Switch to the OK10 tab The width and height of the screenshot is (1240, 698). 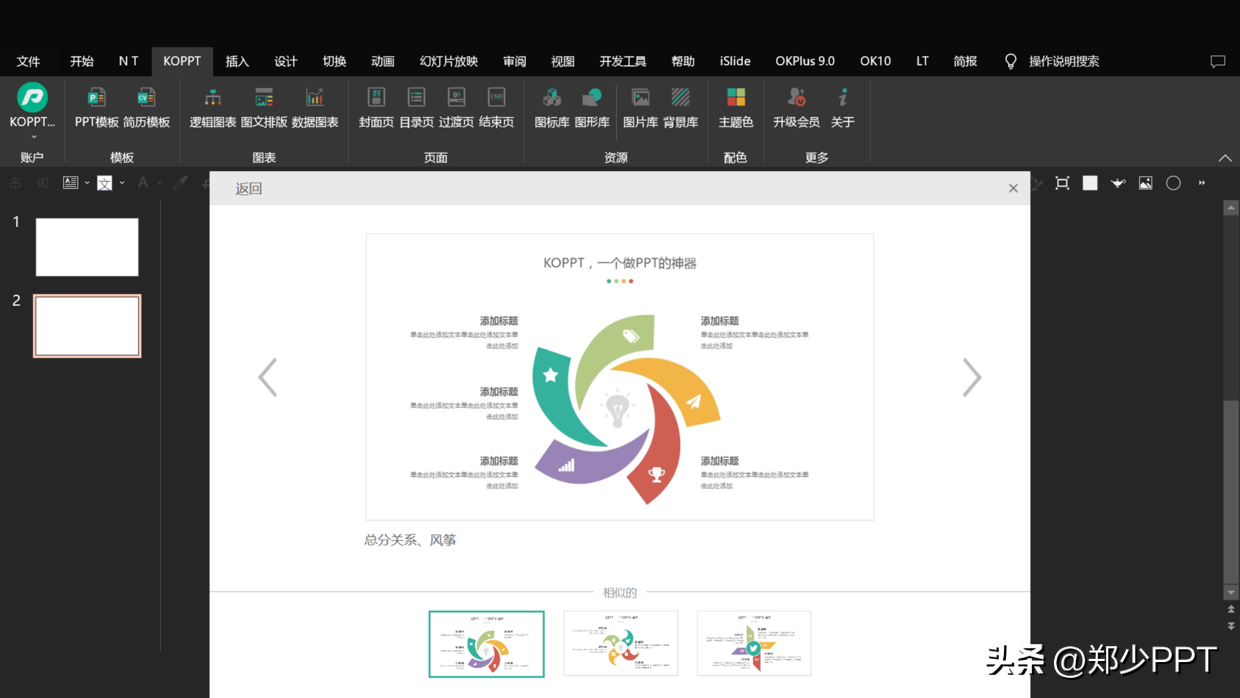[x=875, y=61]
